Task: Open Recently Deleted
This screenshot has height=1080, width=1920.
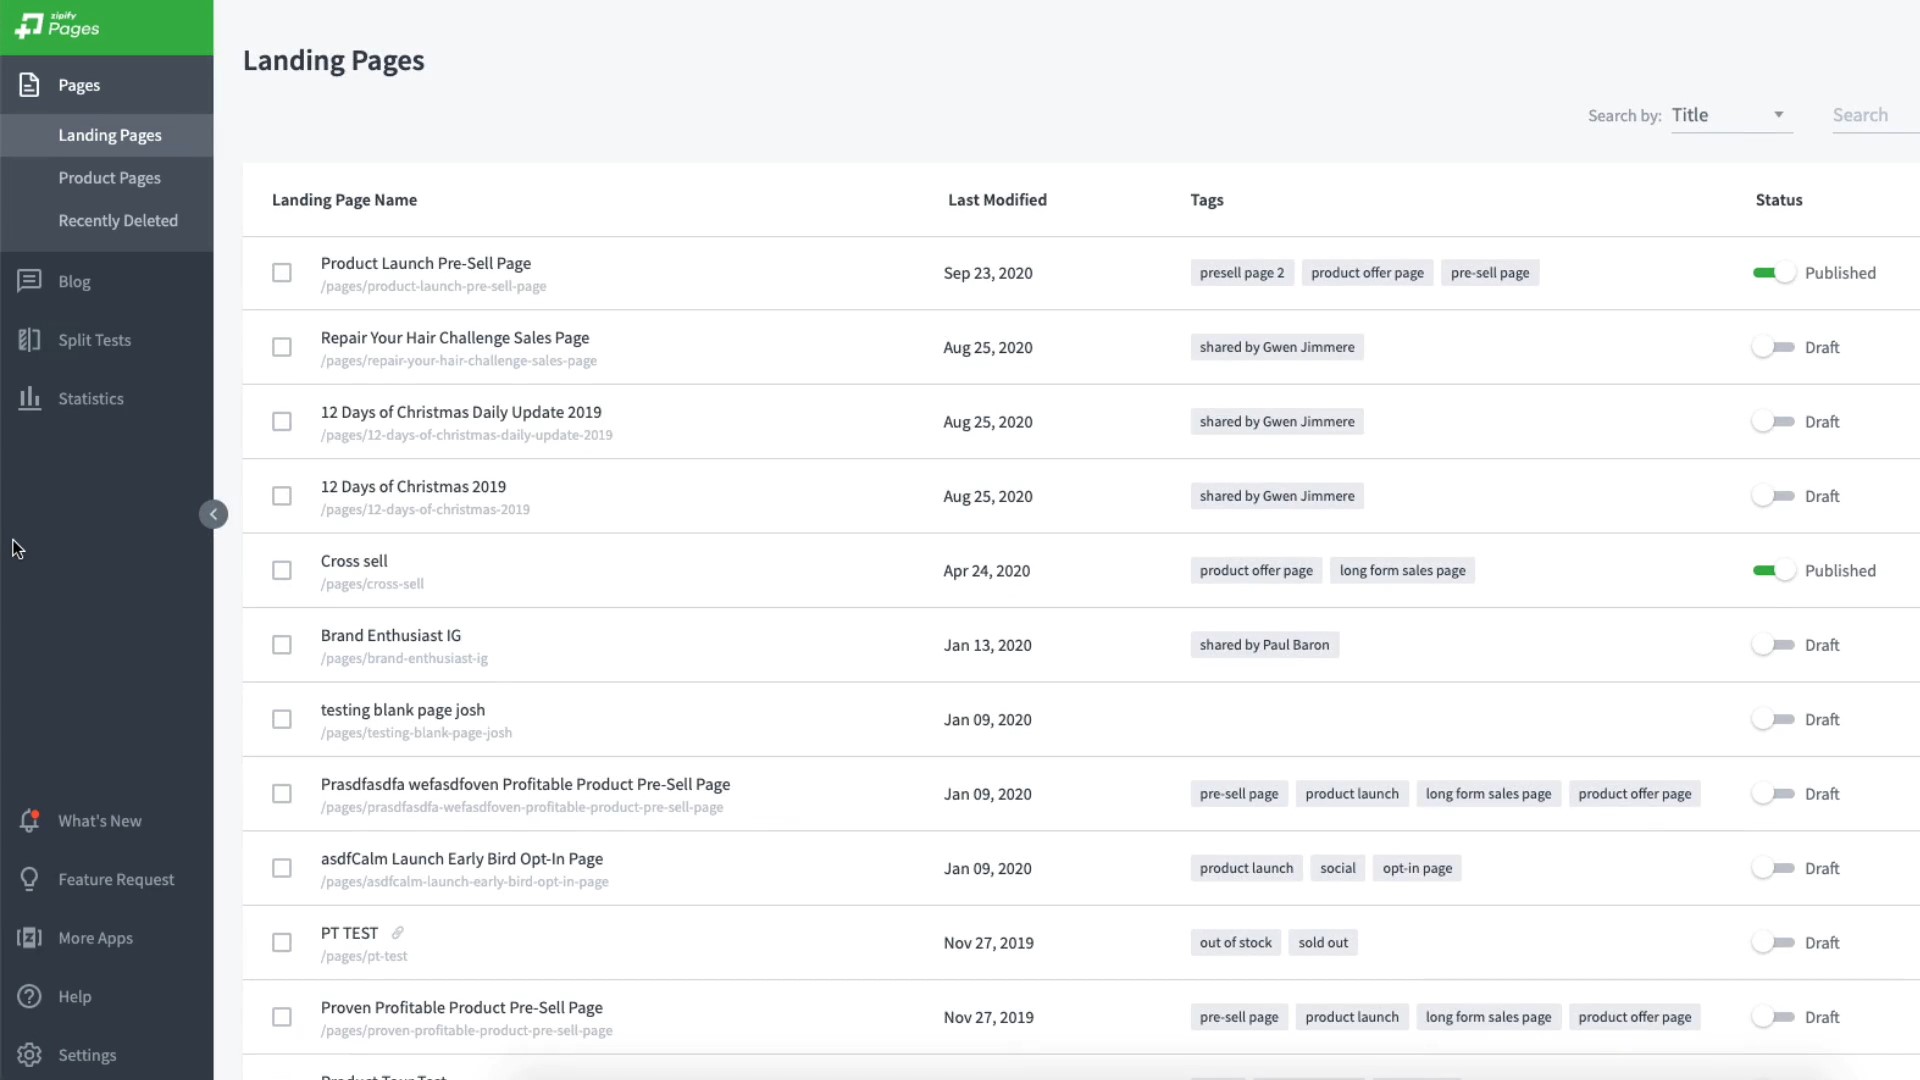Action: pyautogui.click(x=117, y=220)
